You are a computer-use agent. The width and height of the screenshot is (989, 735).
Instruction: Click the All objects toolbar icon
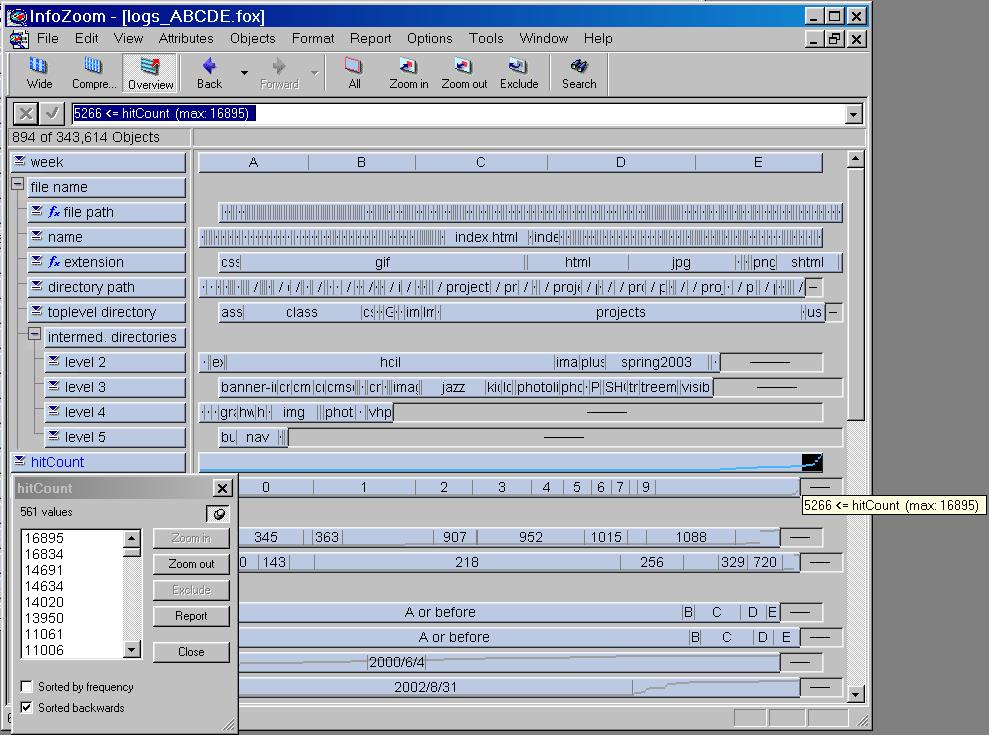[354, 73]
